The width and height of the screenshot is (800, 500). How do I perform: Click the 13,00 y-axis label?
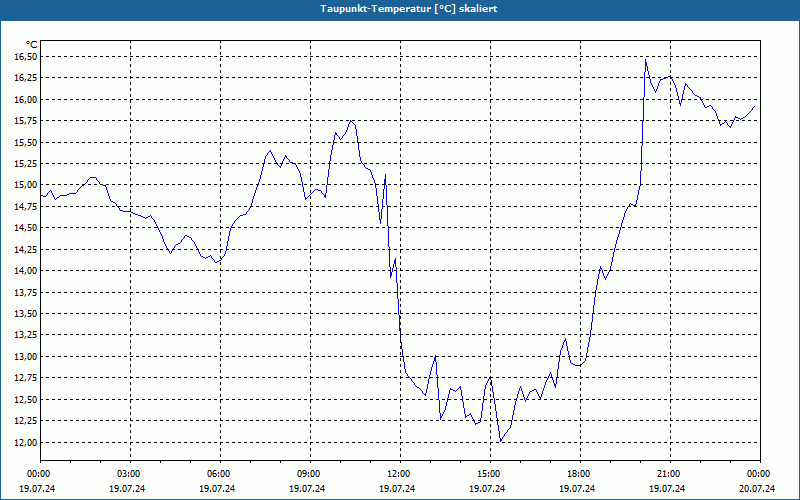[x=26, y=357]
